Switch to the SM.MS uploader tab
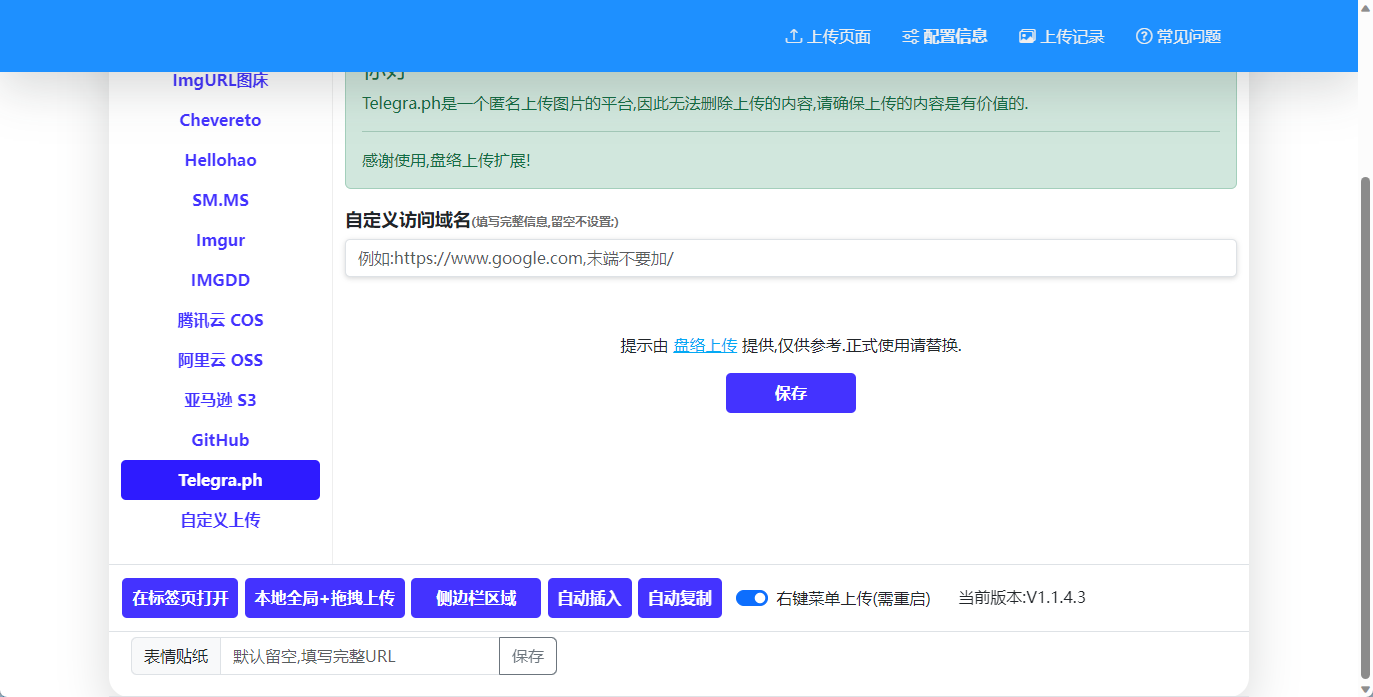1373x697 pixels. point(220,200)
